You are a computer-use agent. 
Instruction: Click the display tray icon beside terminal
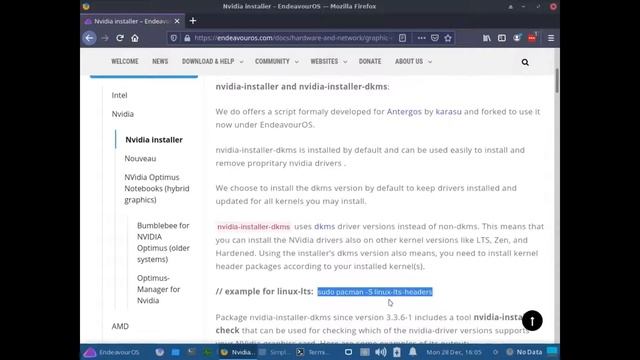tap(348, 352)
